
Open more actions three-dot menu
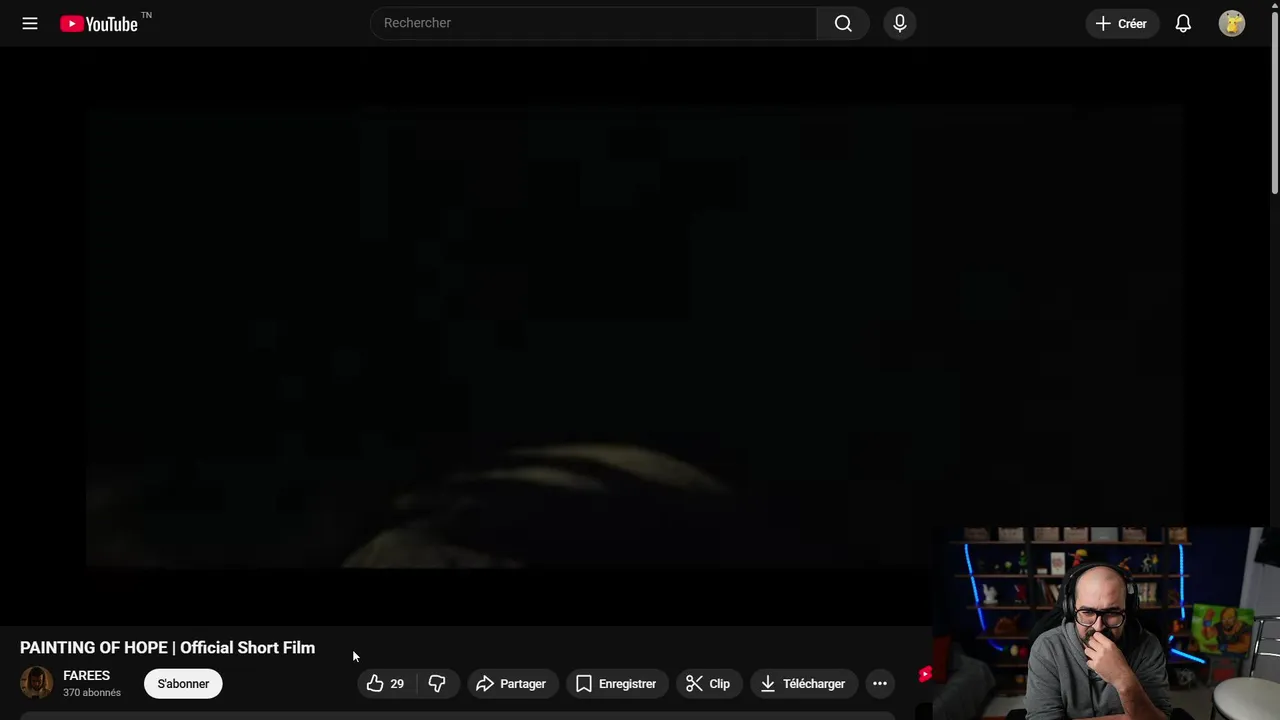click(x=880, y=684)
